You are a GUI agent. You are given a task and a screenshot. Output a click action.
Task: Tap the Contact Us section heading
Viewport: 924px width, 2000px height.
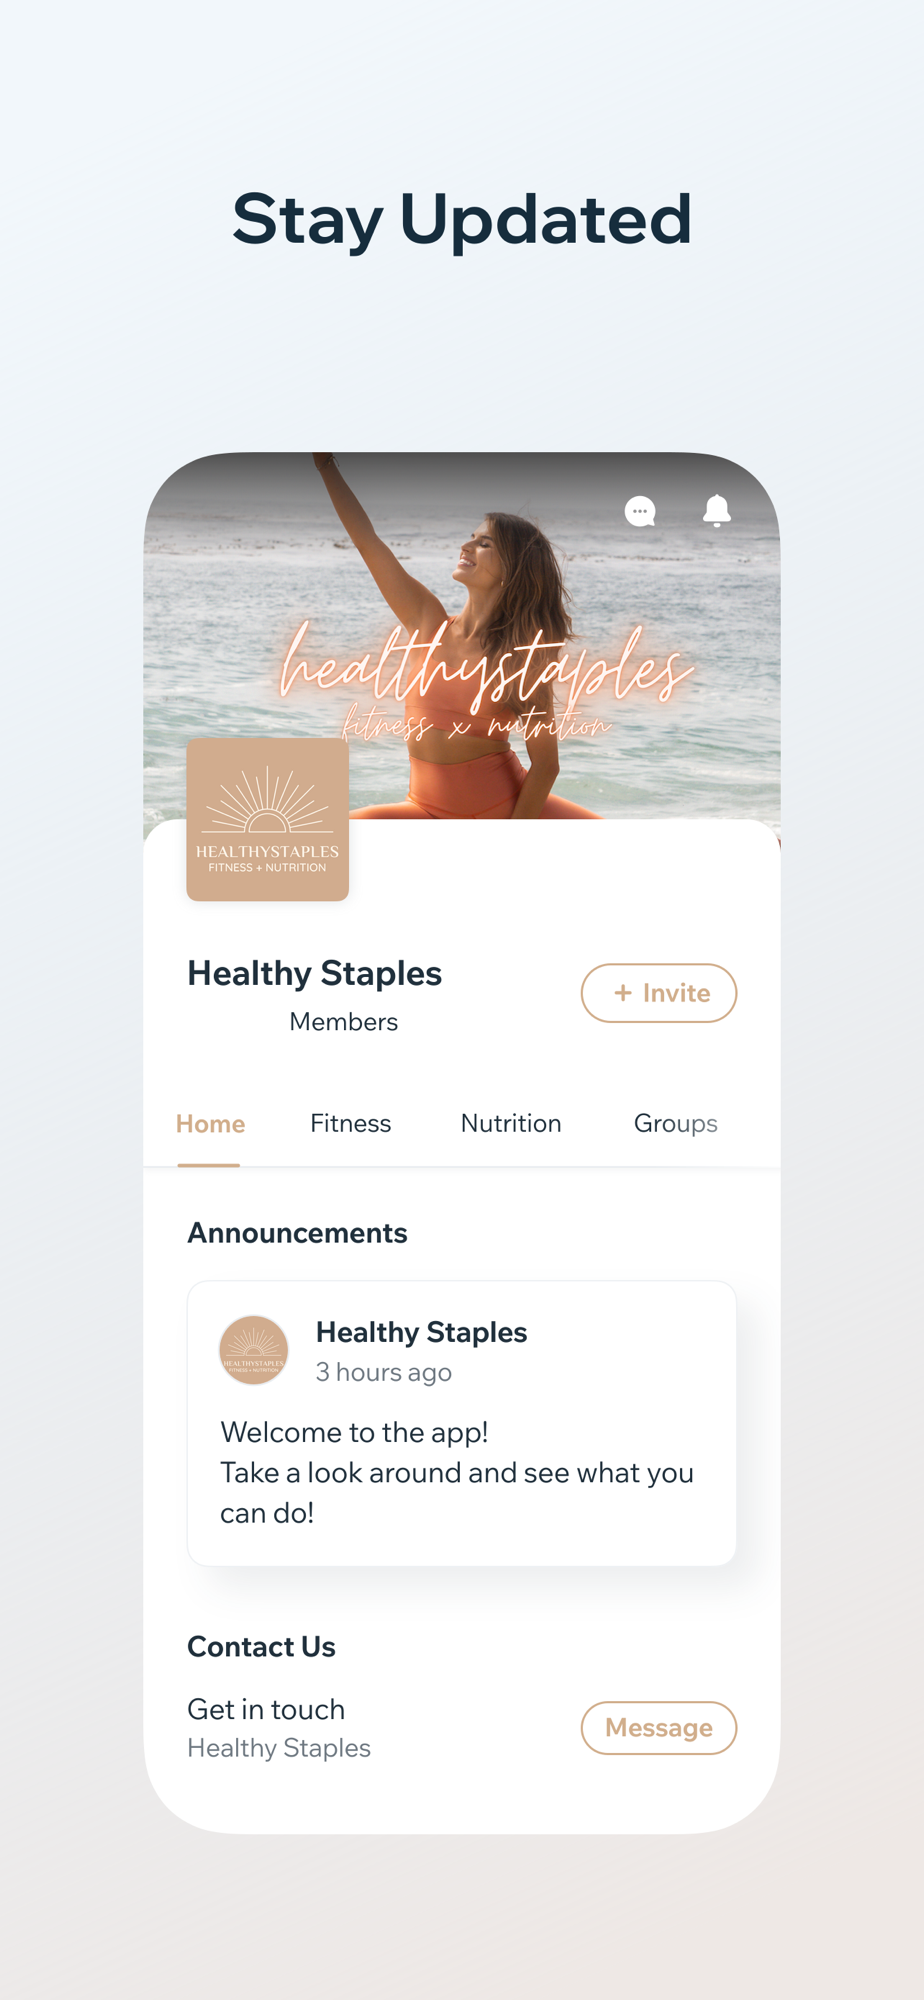click(x=261, y=1647)
